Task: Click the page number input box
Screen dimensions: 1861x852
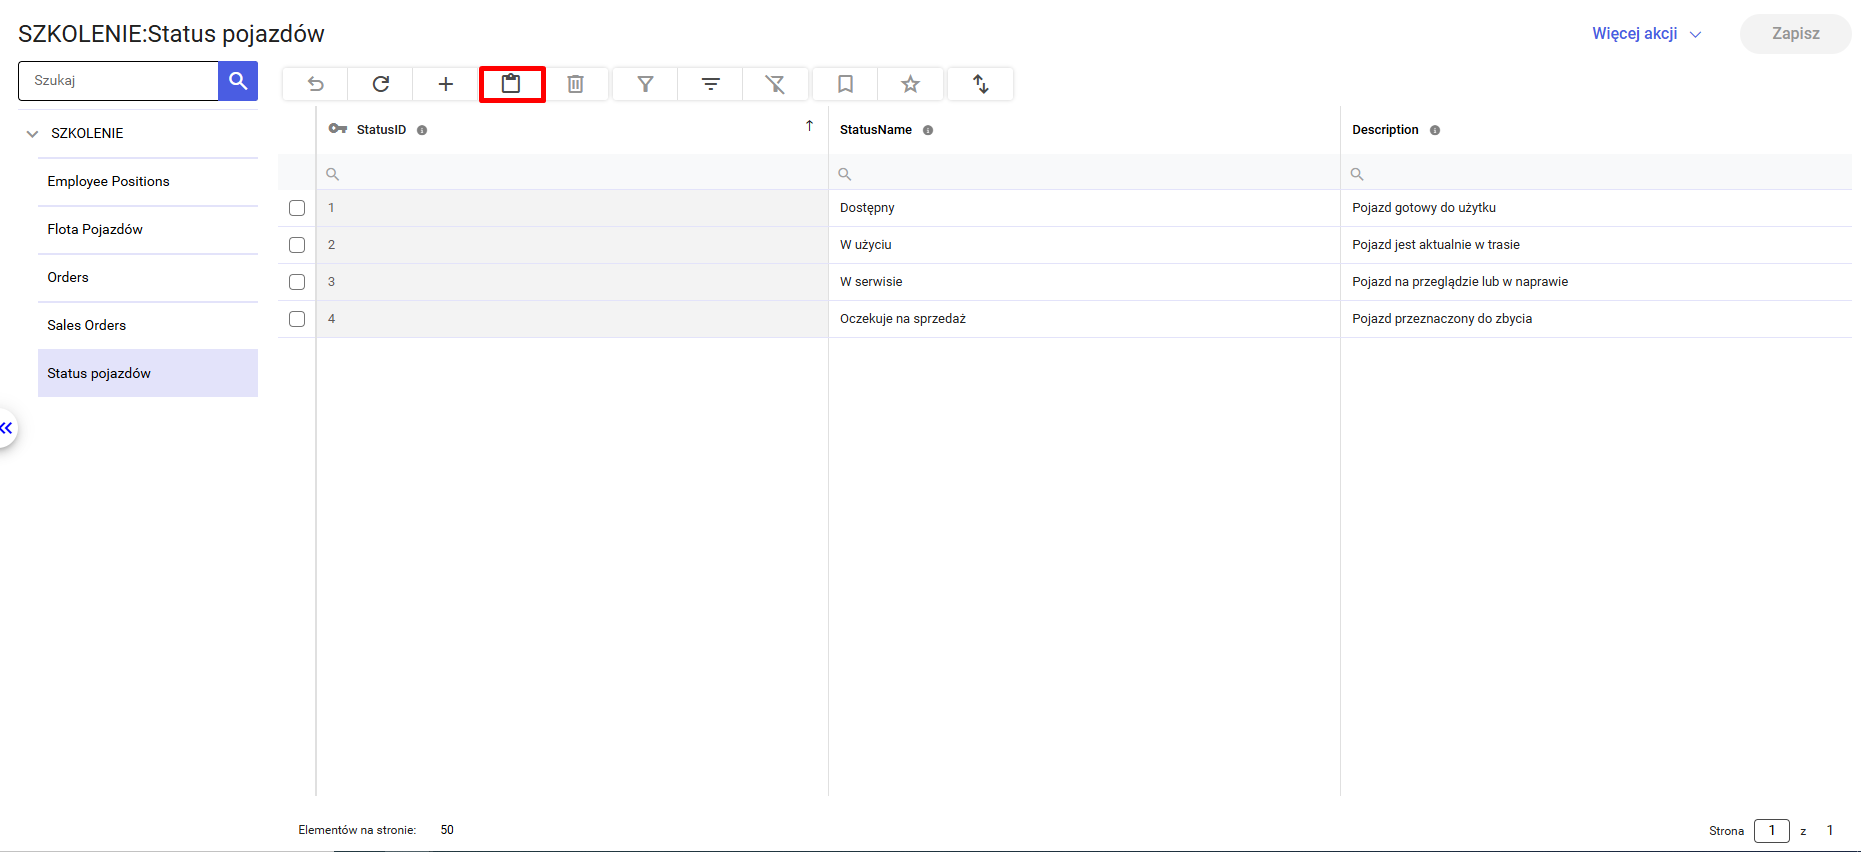Action: coord(1772,830)
